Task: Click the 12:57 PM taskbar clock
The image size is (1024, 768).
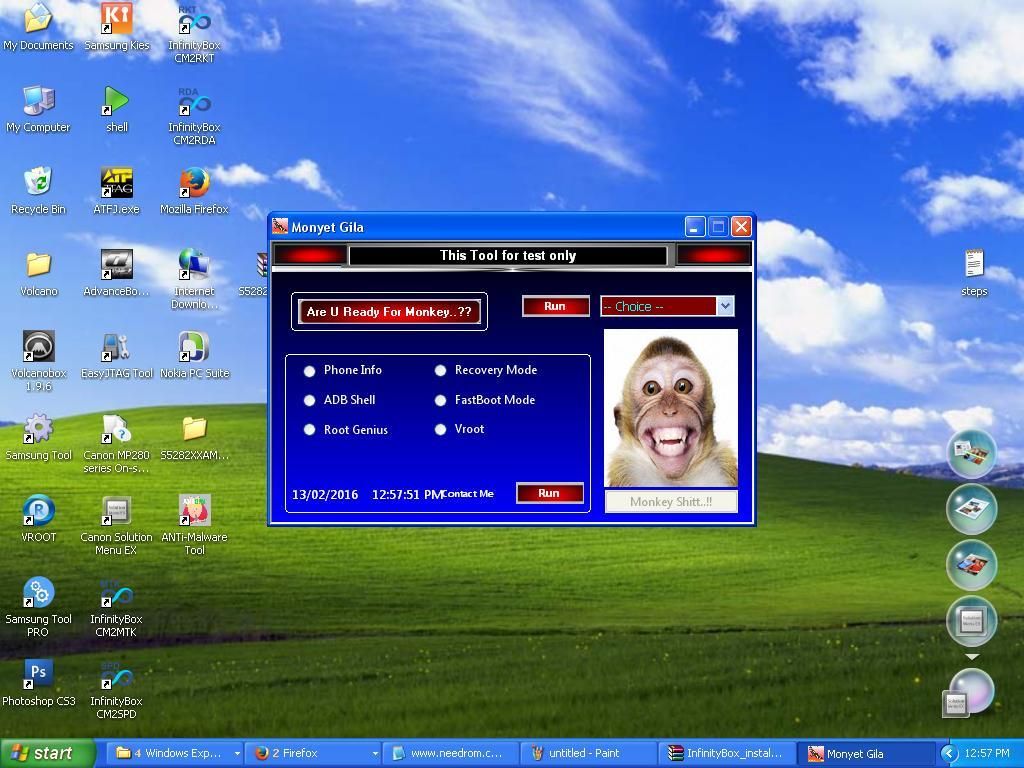Action: [987, 754]
